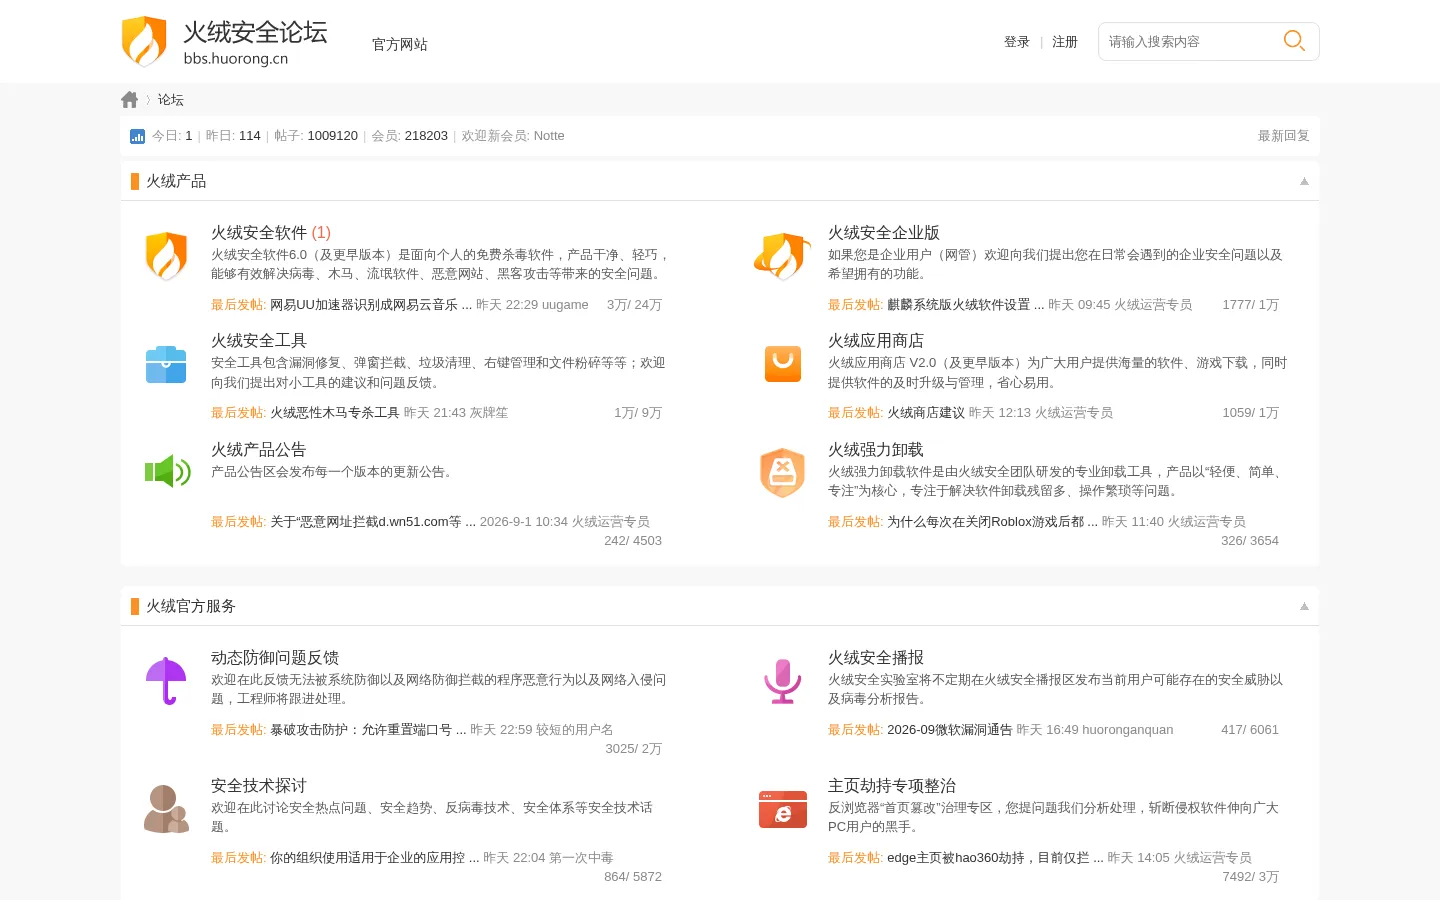
Task: Collapse the 火绒产品 section
Action: 1304,181
